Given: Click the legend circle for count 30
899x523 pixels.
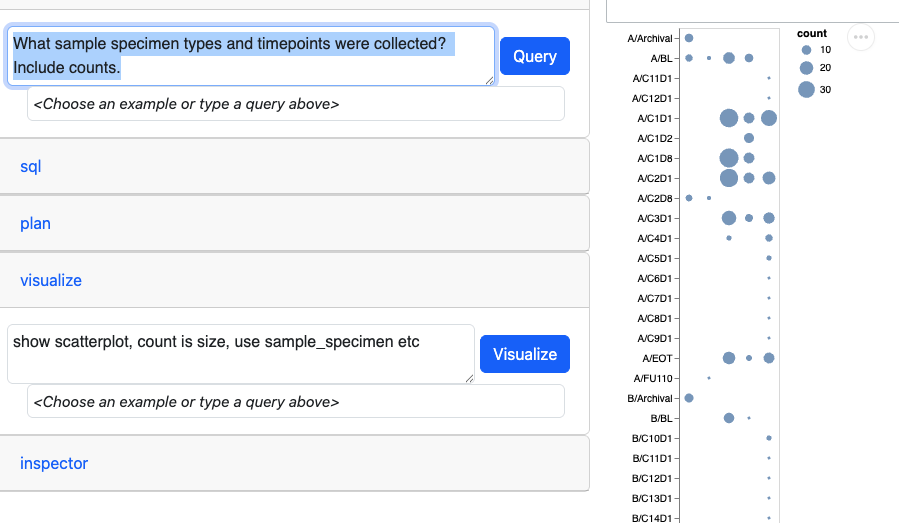Looking at the screenshot, I should [806, 89].
